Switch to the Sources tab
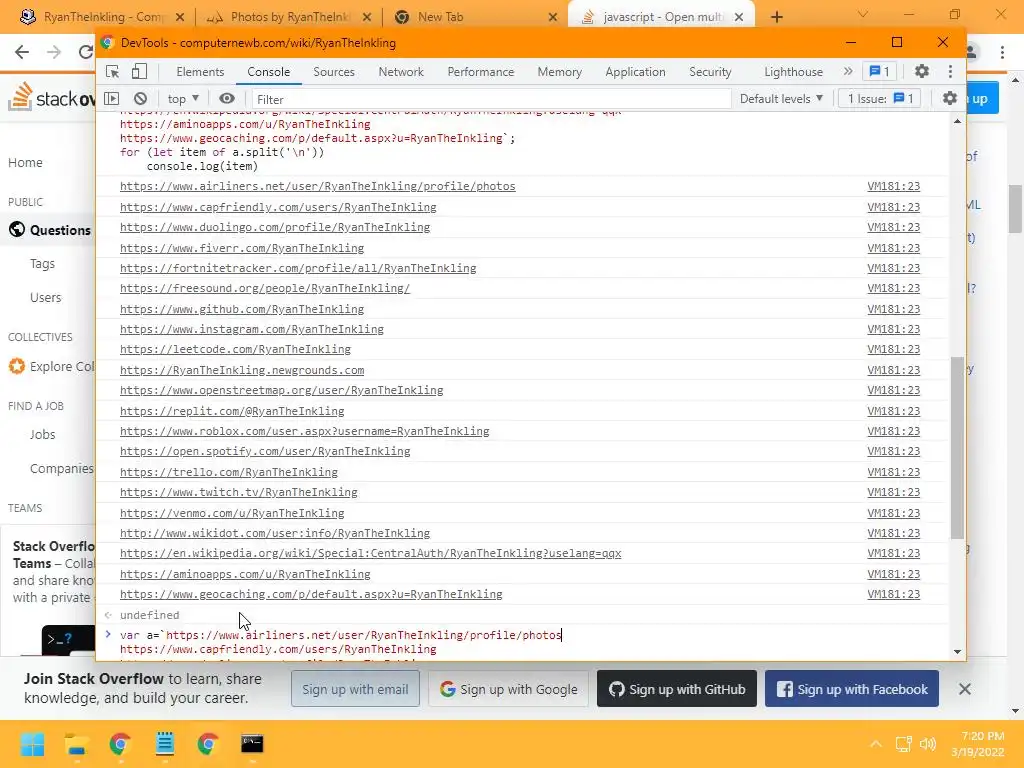Image resolution: width=1024 pixels, height=768 pixels. [x=334, y=72]
